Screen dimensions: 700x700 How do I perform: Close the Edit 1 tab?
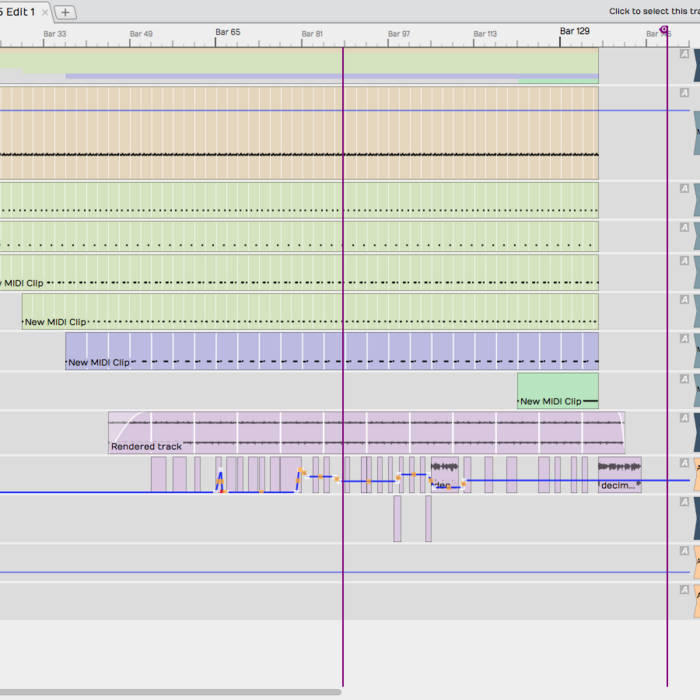[x=45, y=12]
